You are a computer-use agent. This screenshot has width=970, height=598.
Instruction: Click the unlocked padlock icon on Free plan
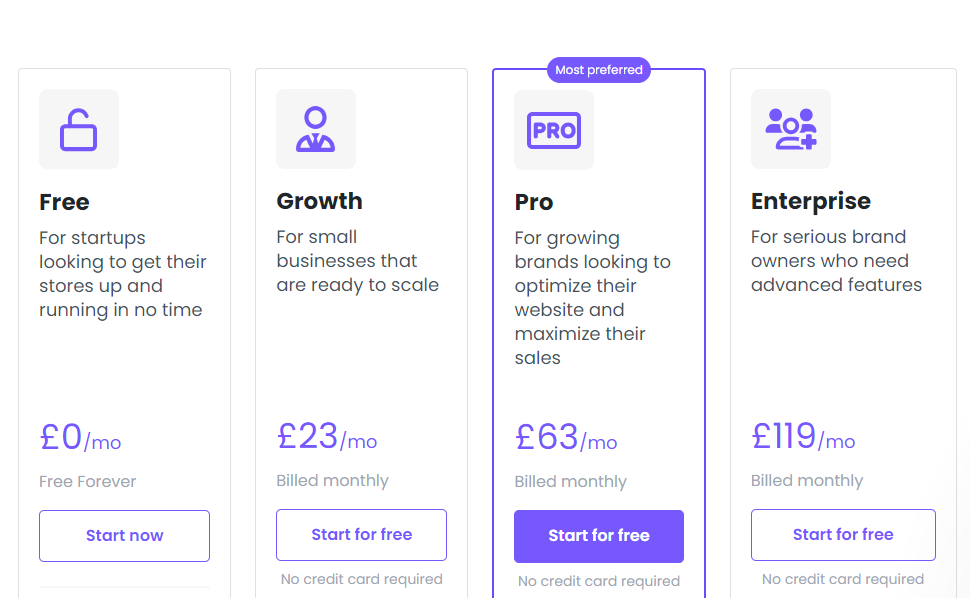pyautogui.click(x=79, y=129)
